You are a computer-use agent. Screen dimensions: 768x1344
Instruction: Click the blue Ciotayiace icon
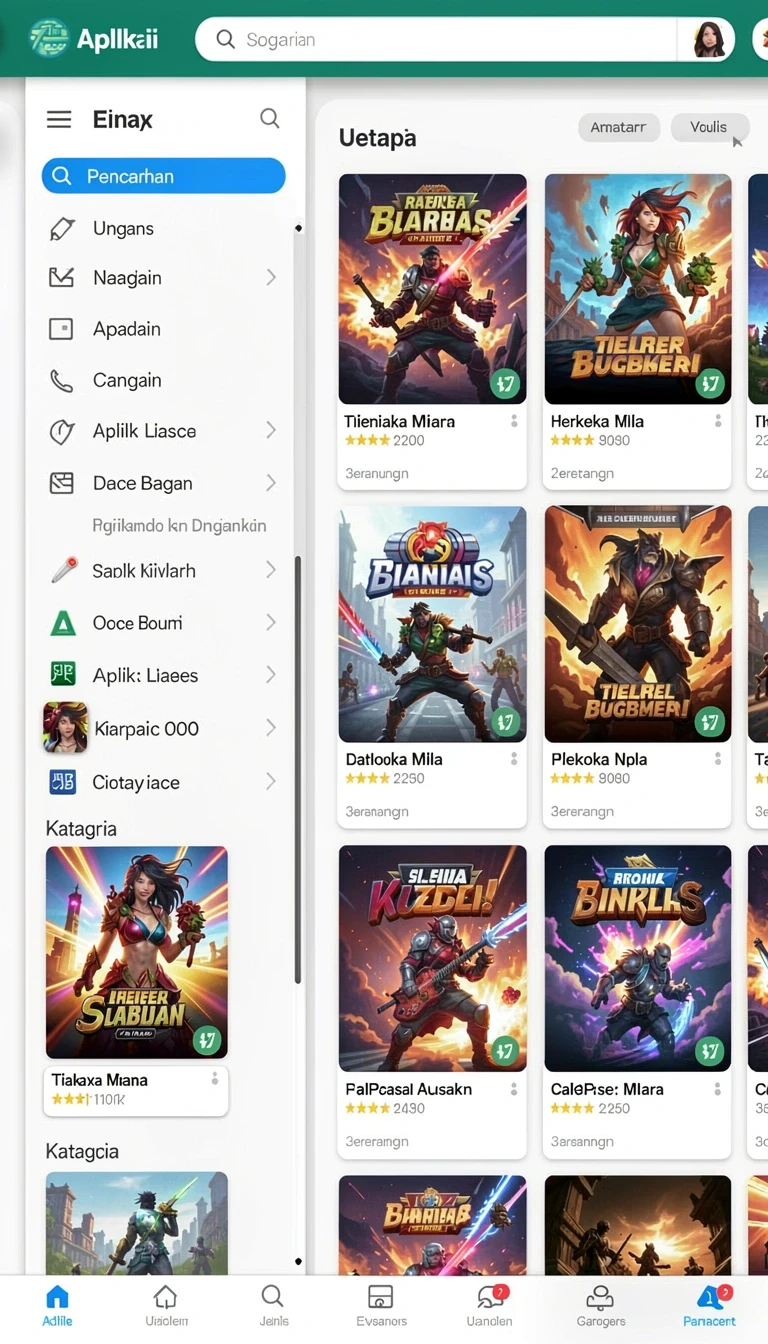point(63,782)
